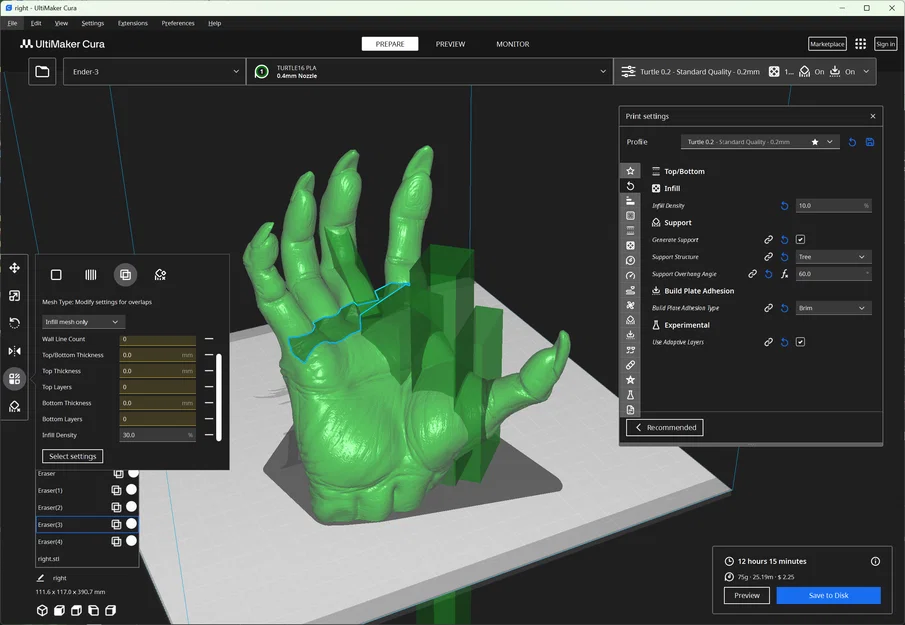This screenshot has height=625, width=905.
Task: Click Preview button beside Save to Disk
Action: point(747,596)
